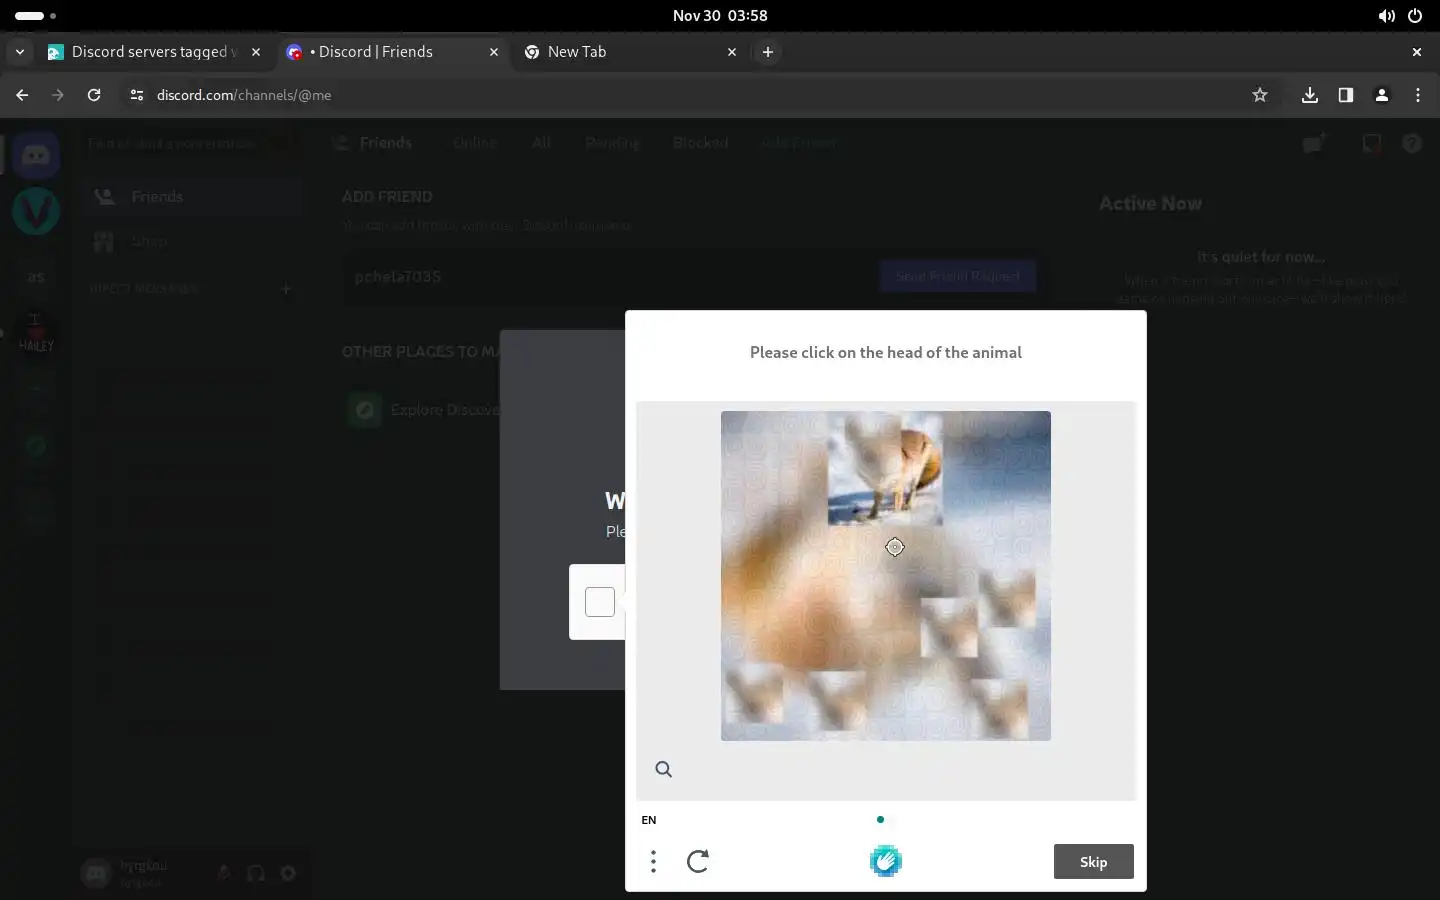The width and height of the screenshot is (1440, 900).
Task: Open system power menu
Action: coord(1414,16)
